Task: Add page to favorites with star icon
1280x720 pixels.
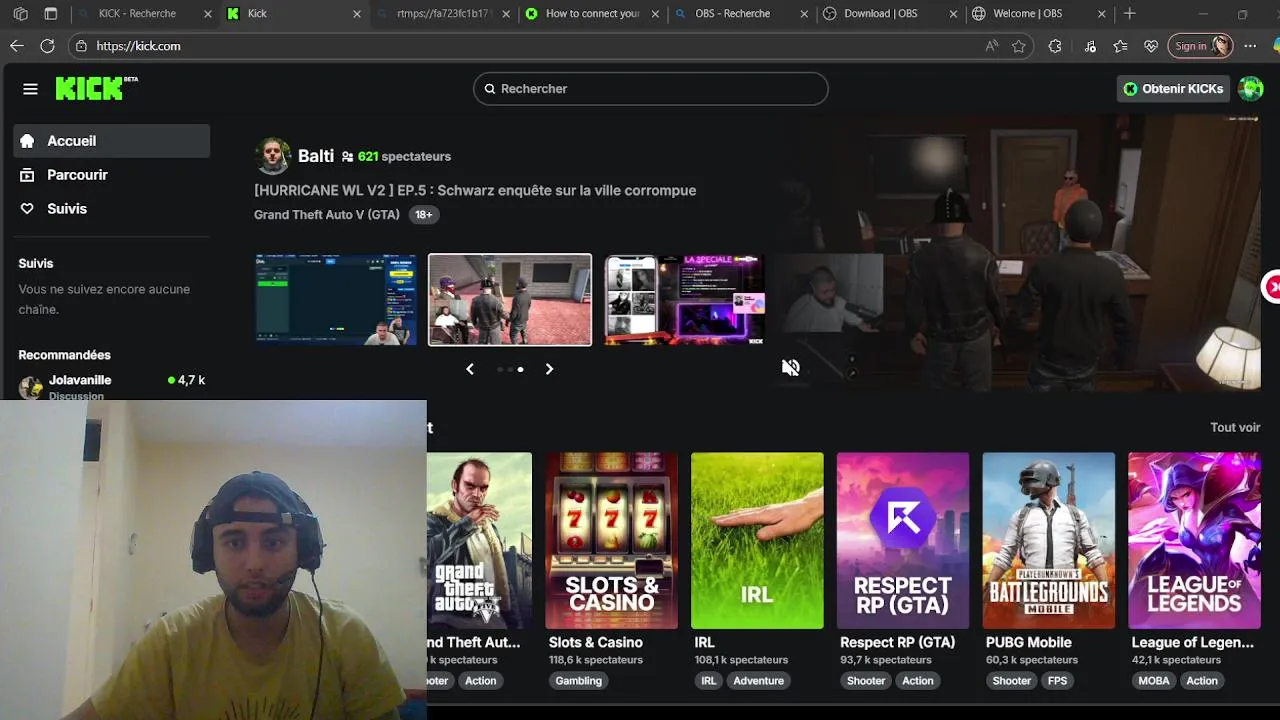Action: (1019, 46)
